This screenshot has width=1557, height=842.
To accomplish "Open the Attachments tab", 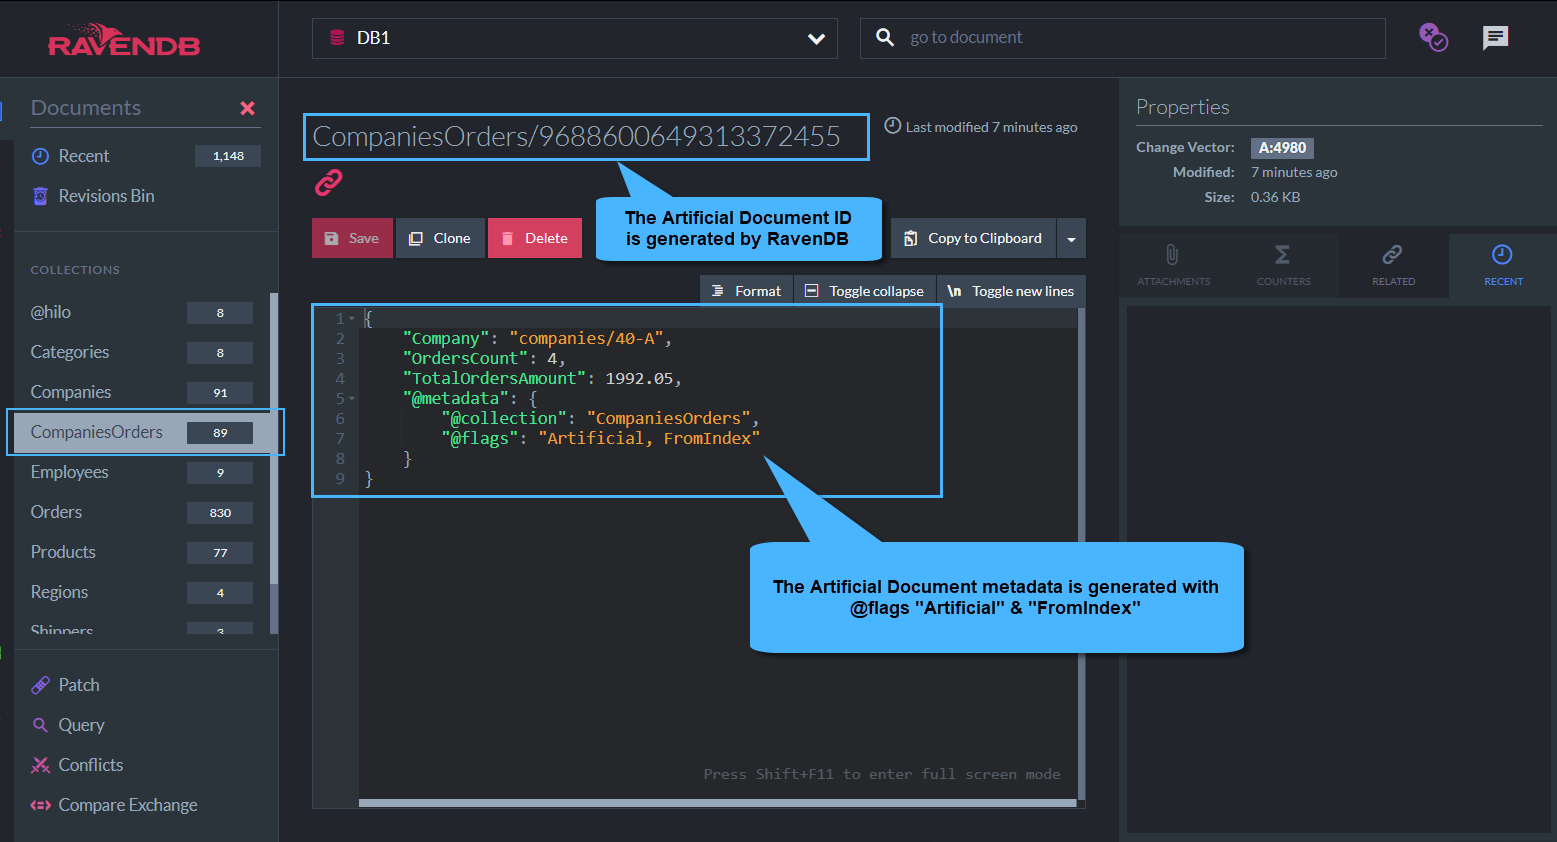I will point(1174,266).
